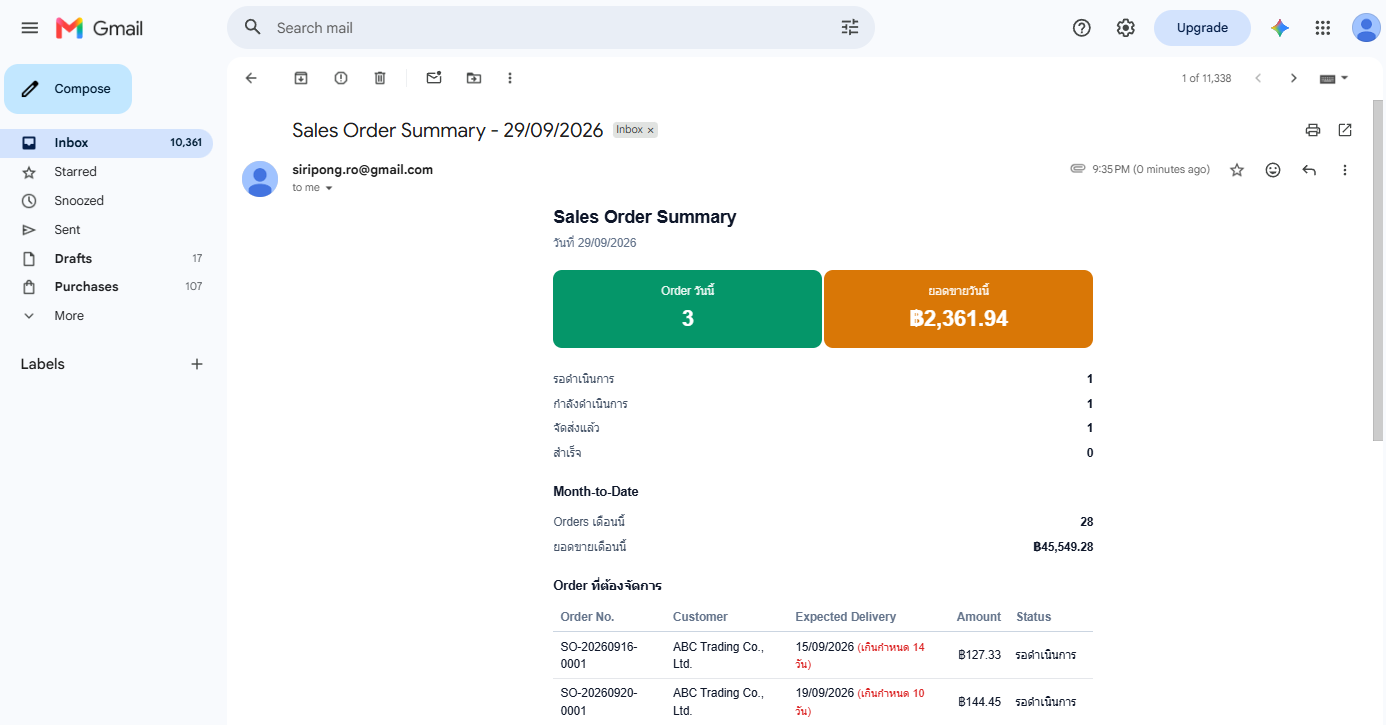
Task: Reply to the email
Action: pos(1309,170)
